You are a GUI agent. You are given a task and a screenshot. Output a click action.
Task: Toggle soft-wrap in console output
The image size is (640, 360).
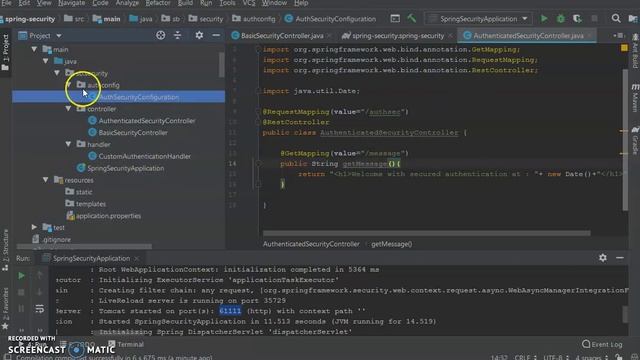[40, 309]
